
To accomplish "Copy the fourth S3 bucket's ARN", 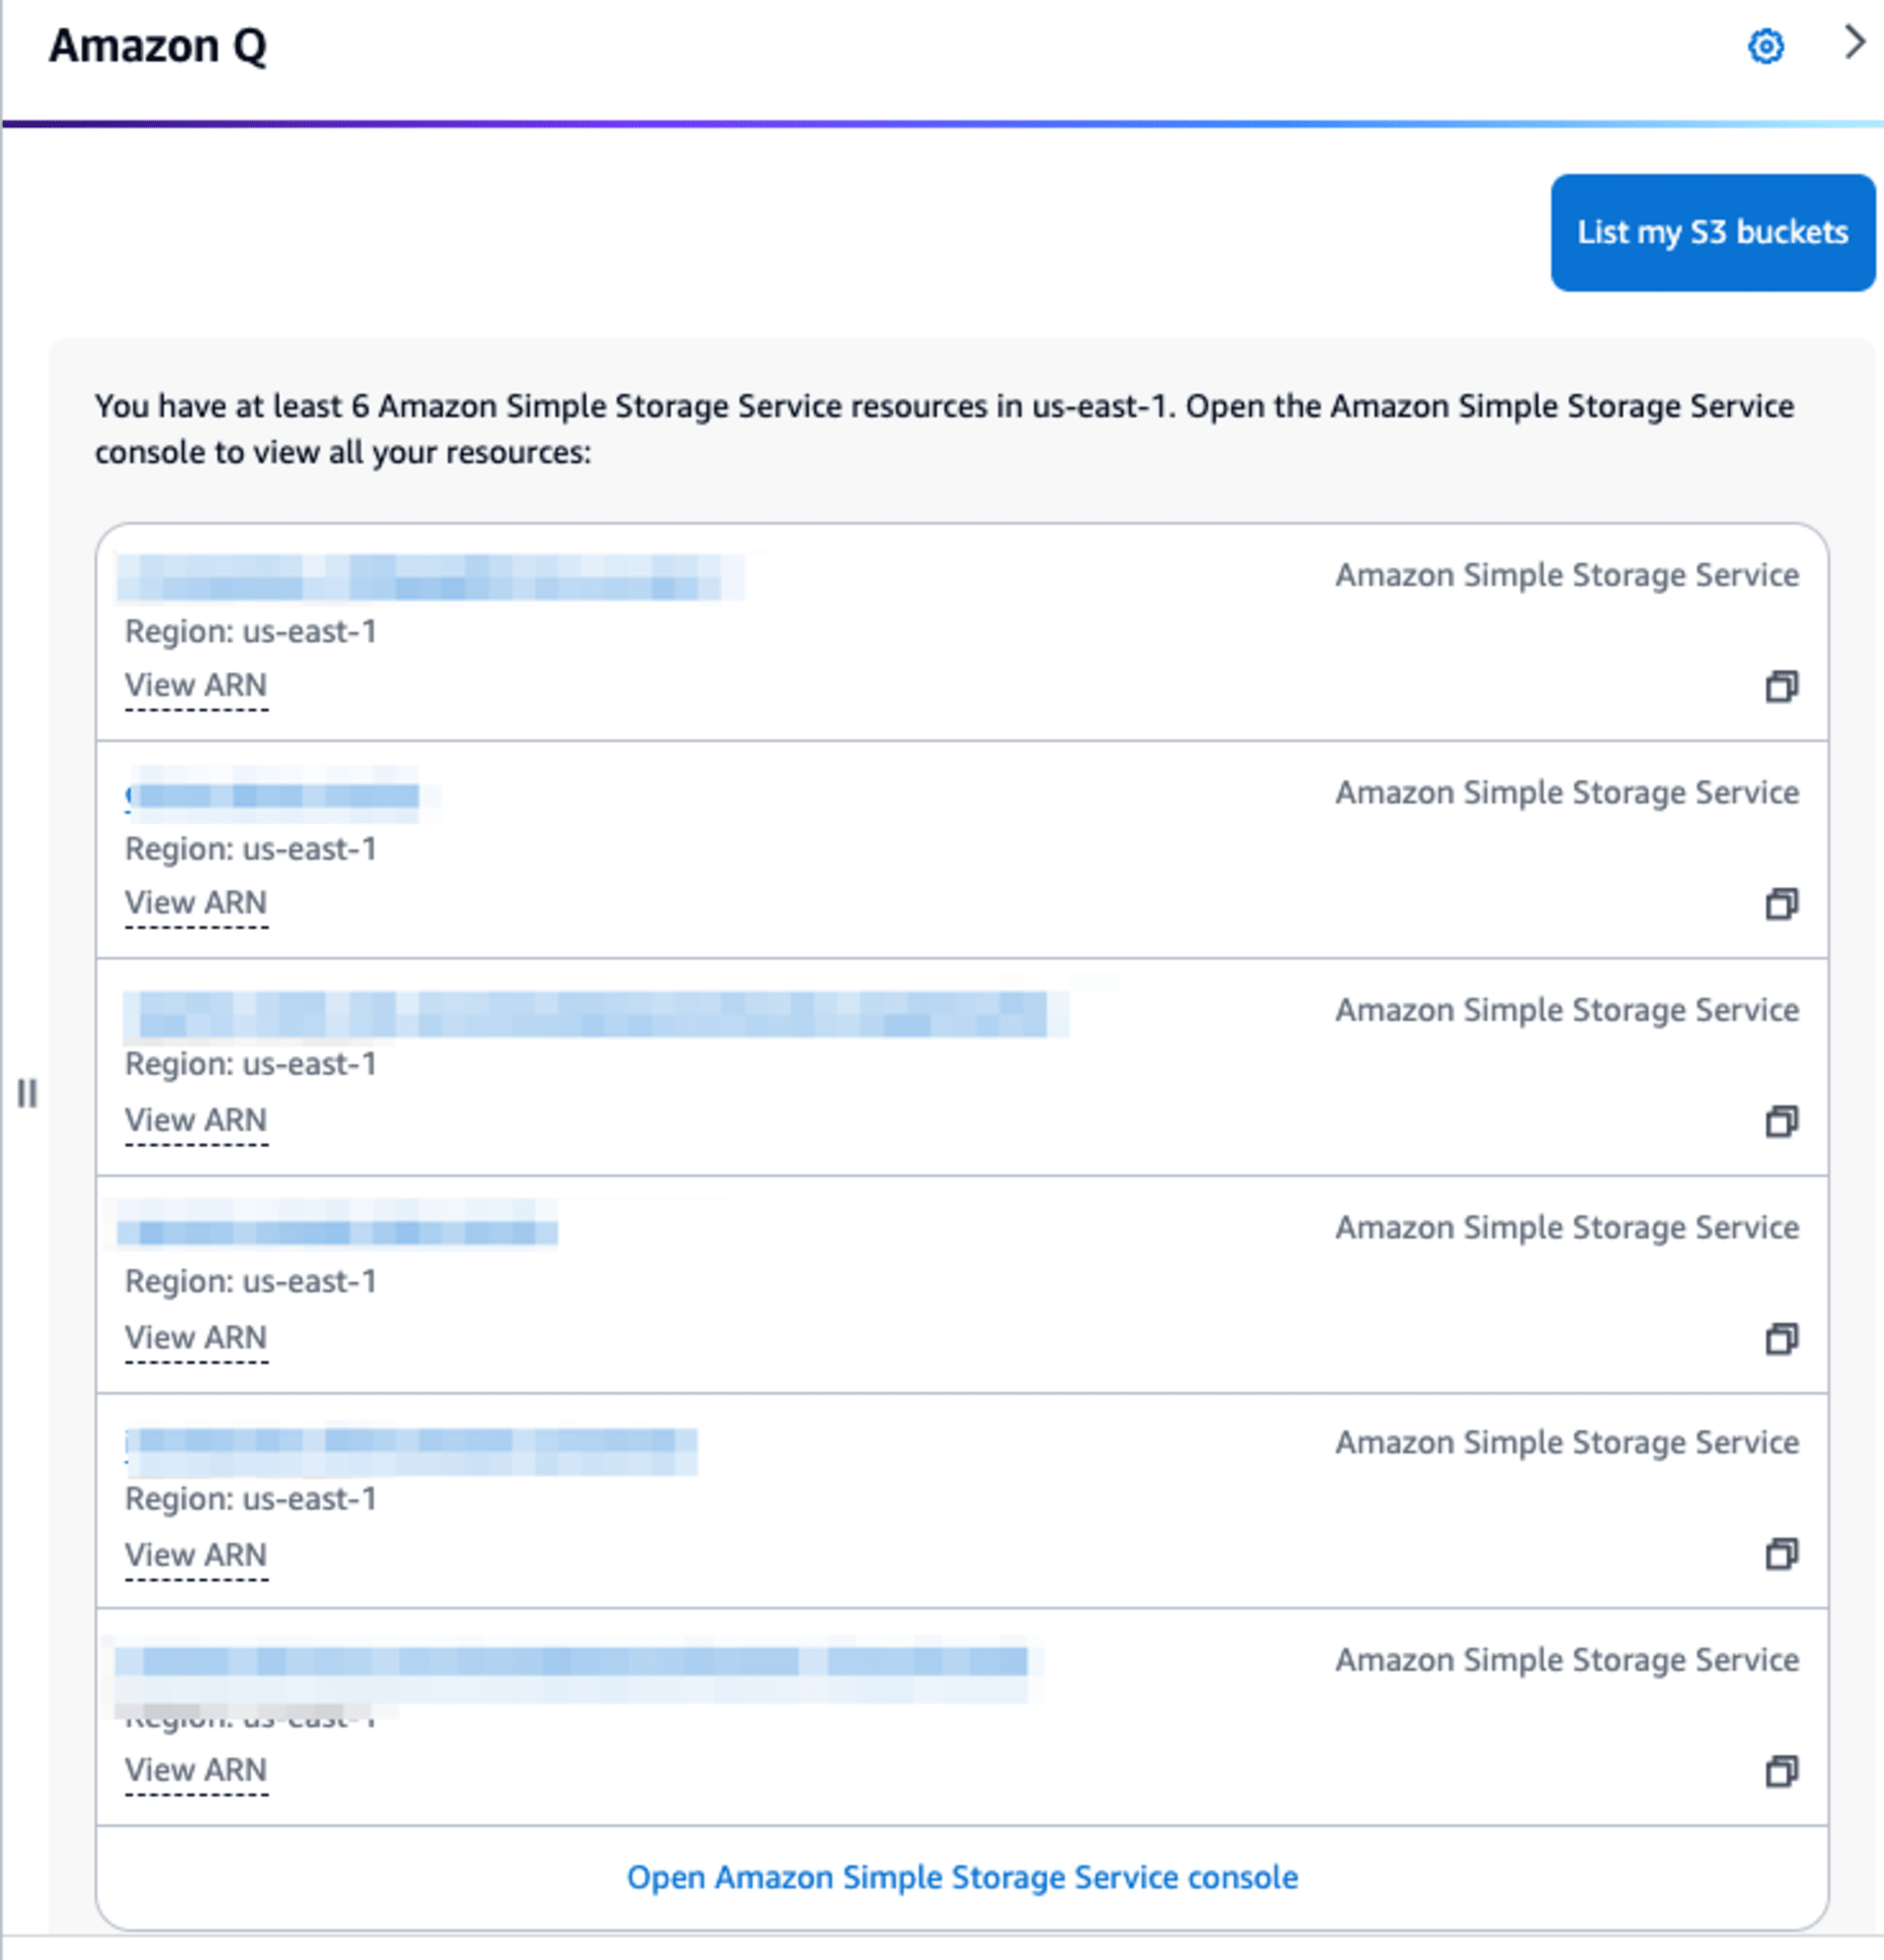I will [1781, 1338].
